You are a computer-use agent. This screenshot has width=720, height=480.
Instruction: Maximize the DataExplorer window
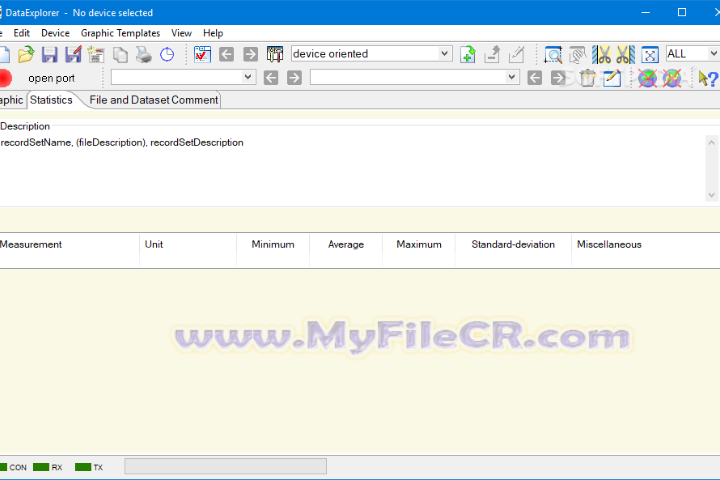[682, 12]
